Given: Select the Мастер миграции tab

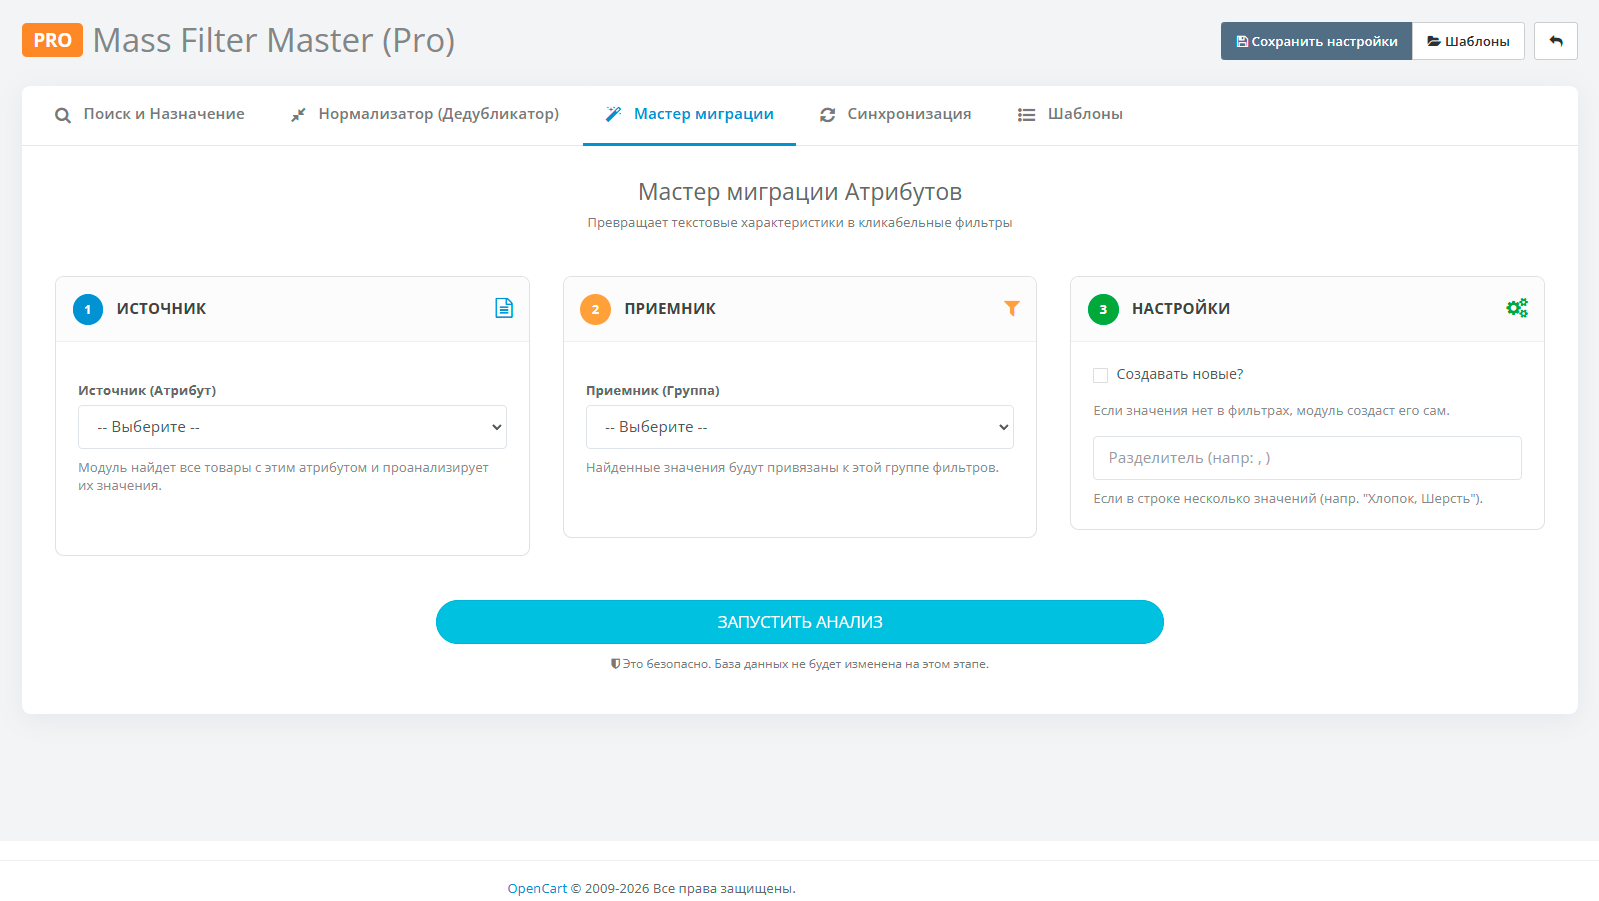Looking at the screenshot, I should coord(689,114).
